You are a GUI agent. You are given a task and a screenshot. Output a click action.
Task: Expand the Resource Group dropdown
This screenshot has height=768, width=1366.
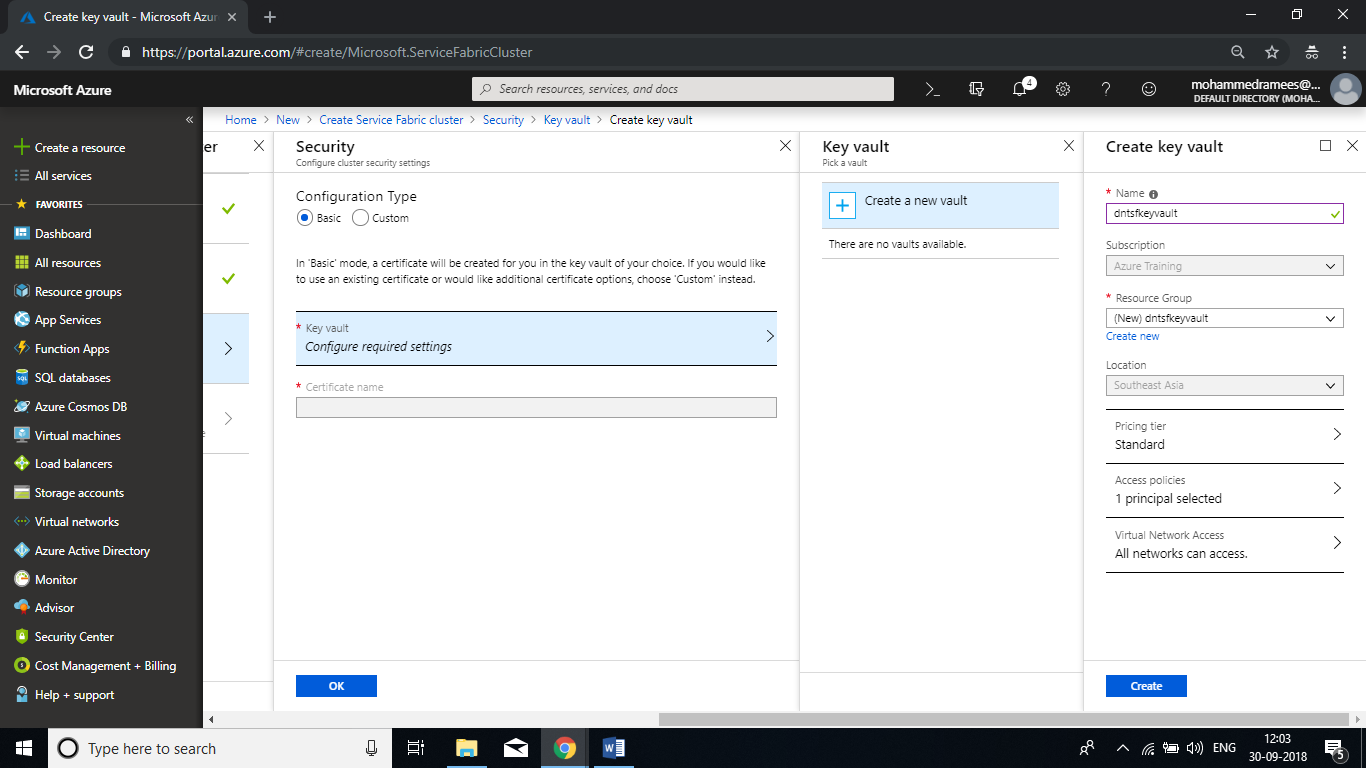point(1224,318)
